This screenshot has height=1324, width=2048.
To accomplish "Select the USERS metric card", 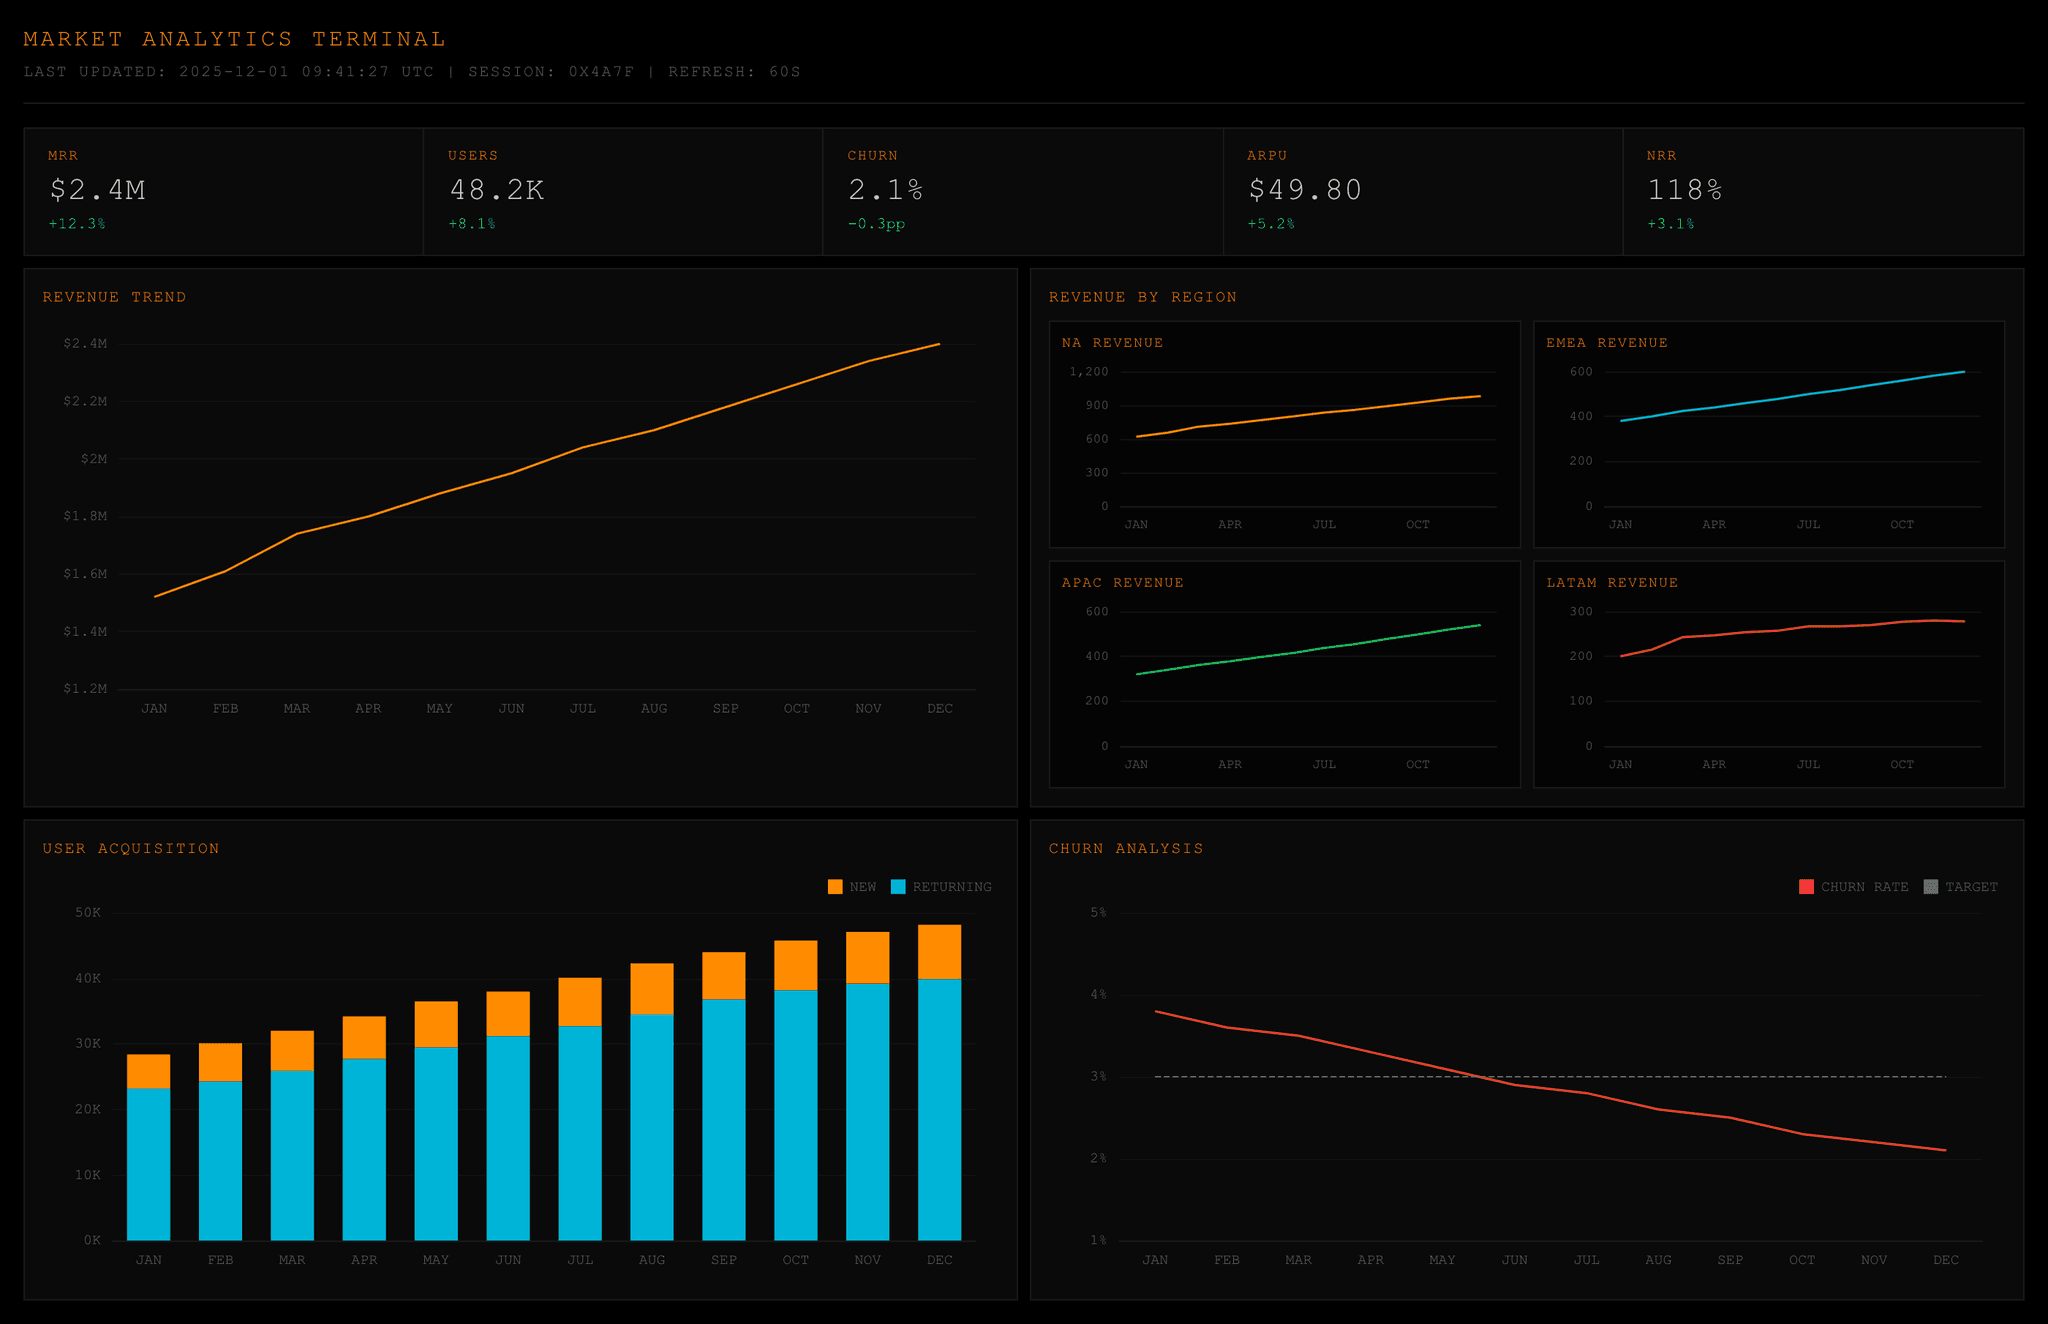I will coord(622,191).
